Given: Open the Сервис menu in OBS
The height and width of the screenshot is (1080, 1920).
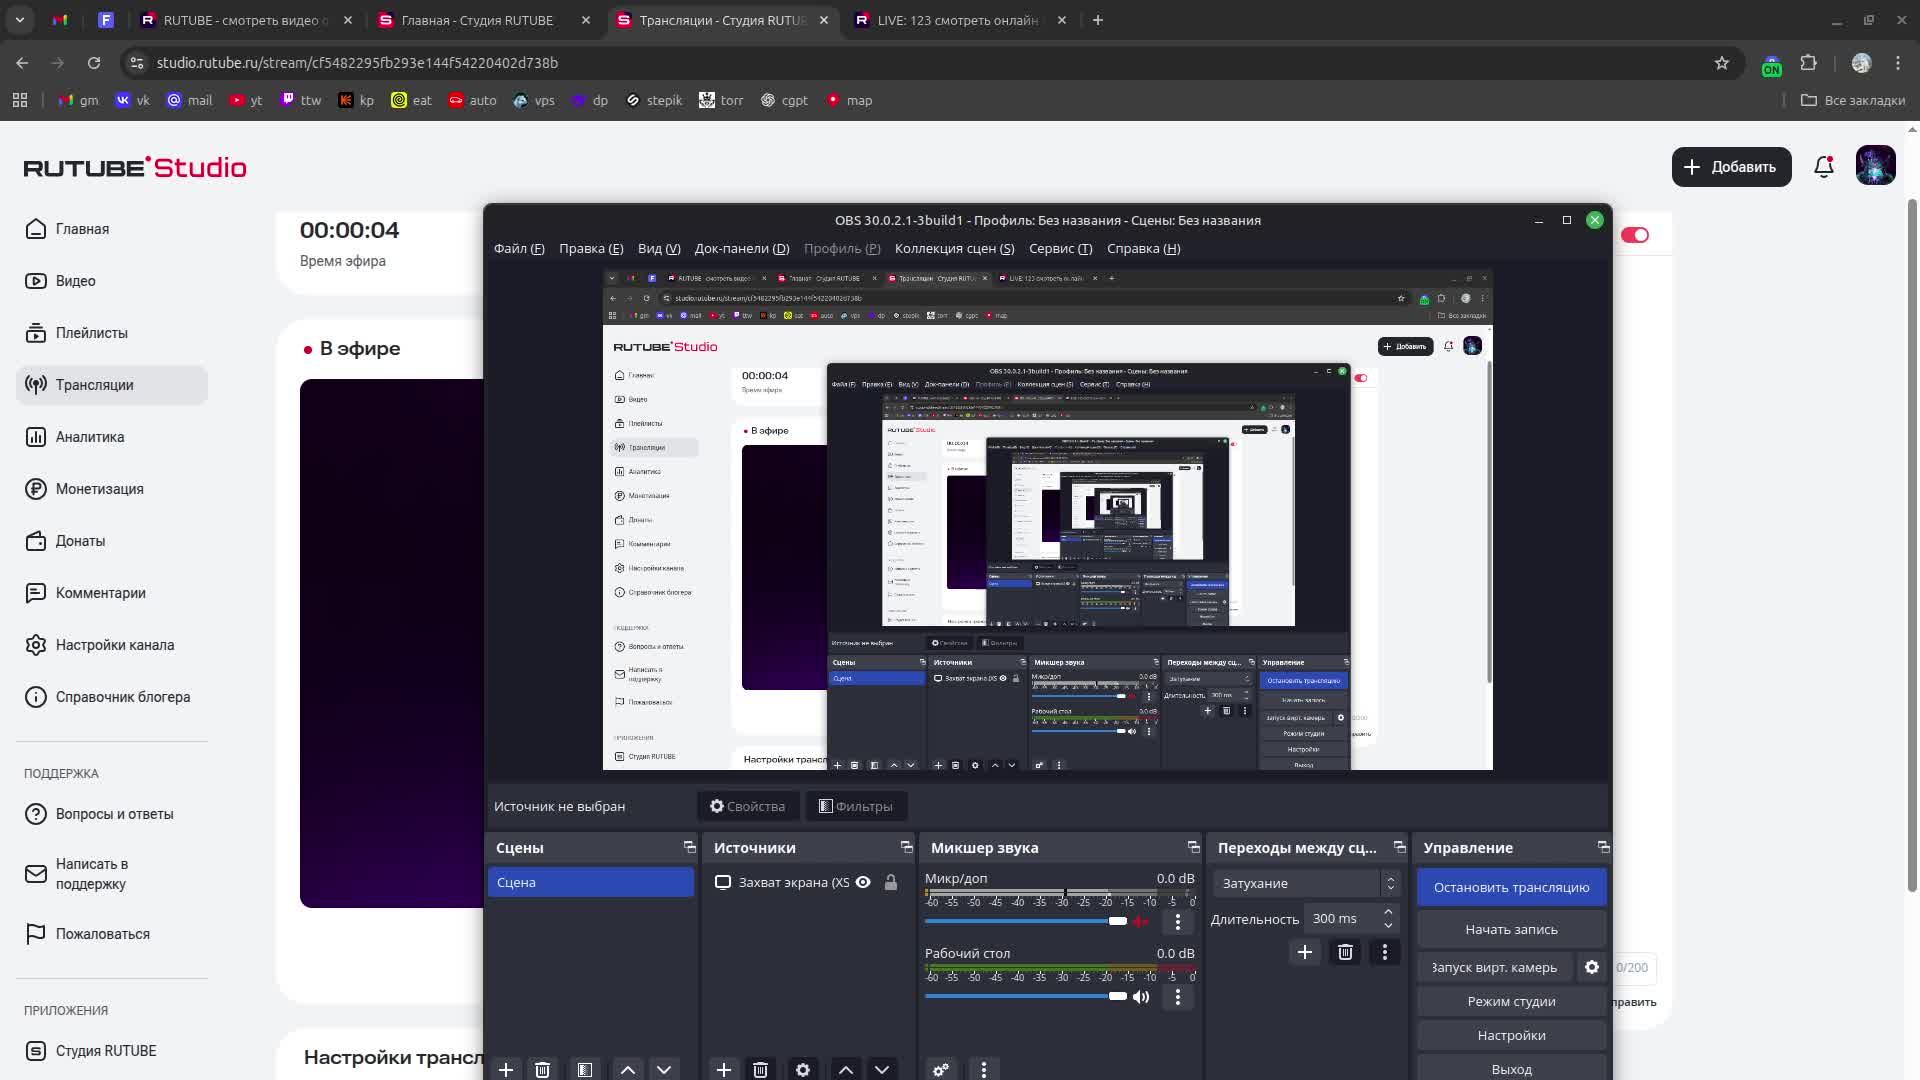Looking at the screenshot, I should (1060, 248).
